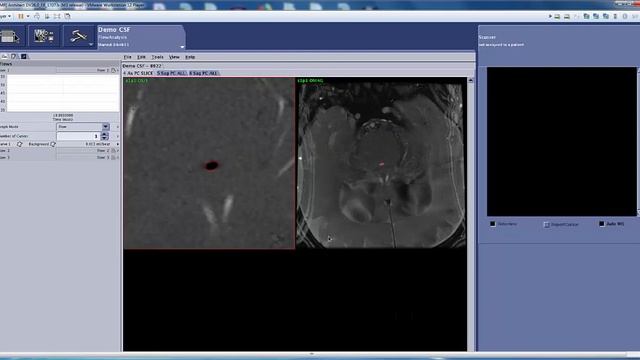
Task: Click the small arrow before the device icons
Action: [x=550, y=16]
